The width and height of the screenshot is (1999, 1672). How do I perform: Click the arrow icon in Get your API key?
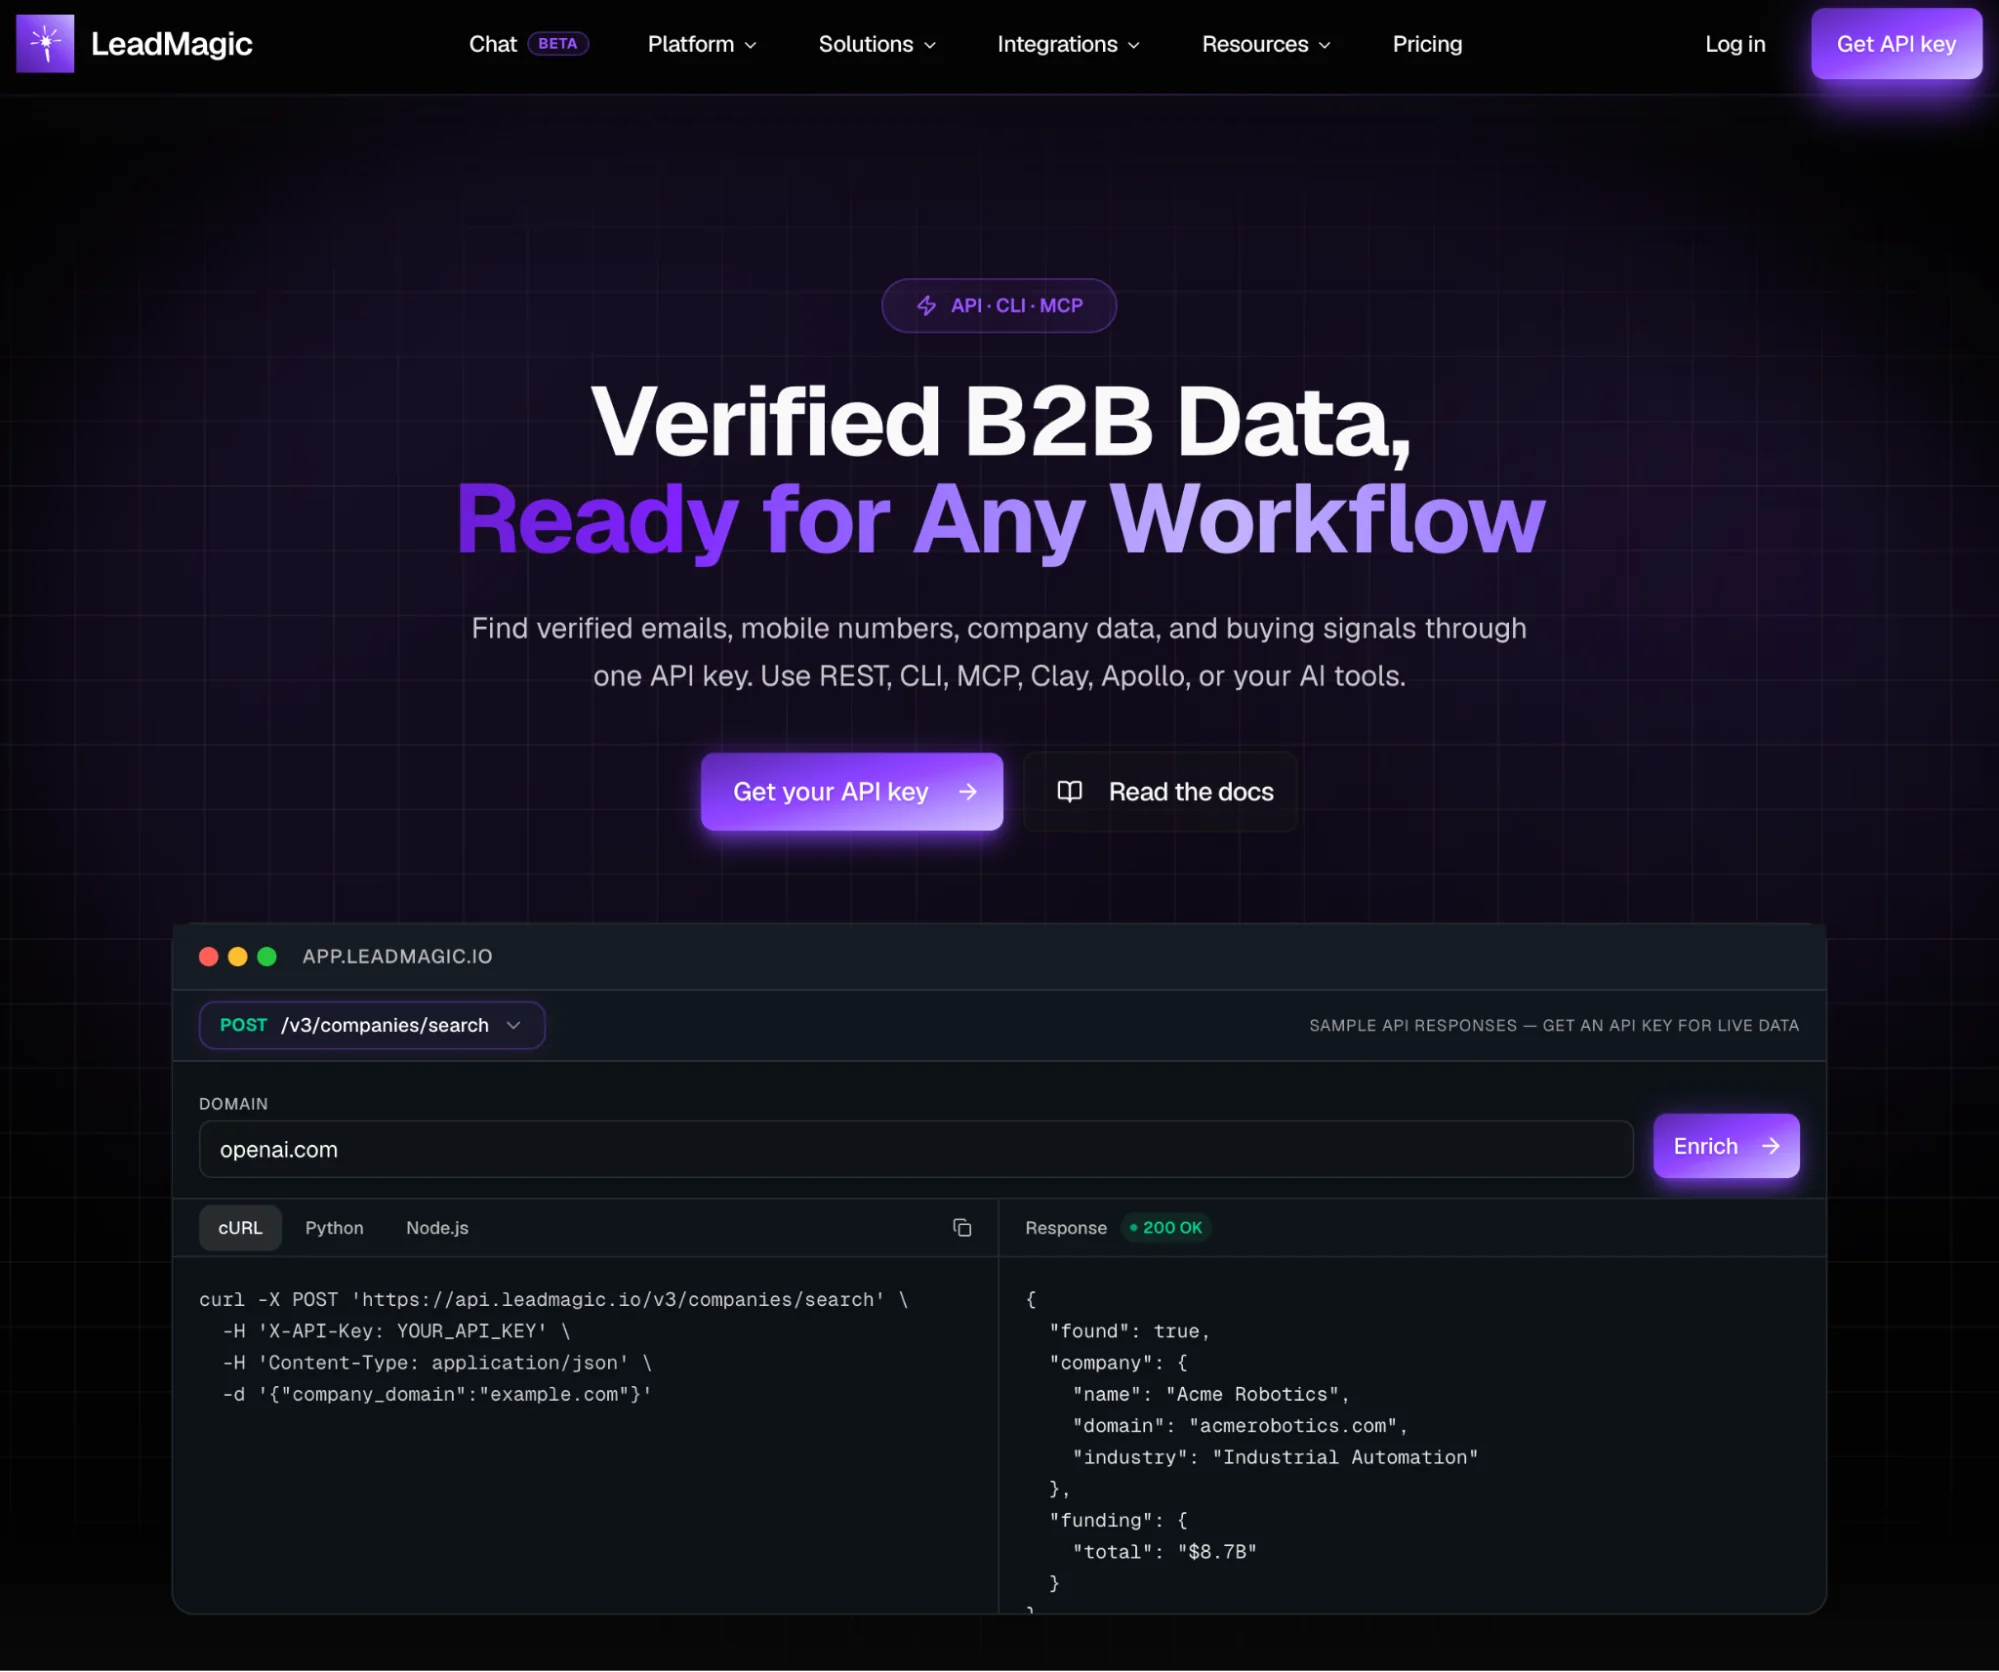(x=967, y=792)
